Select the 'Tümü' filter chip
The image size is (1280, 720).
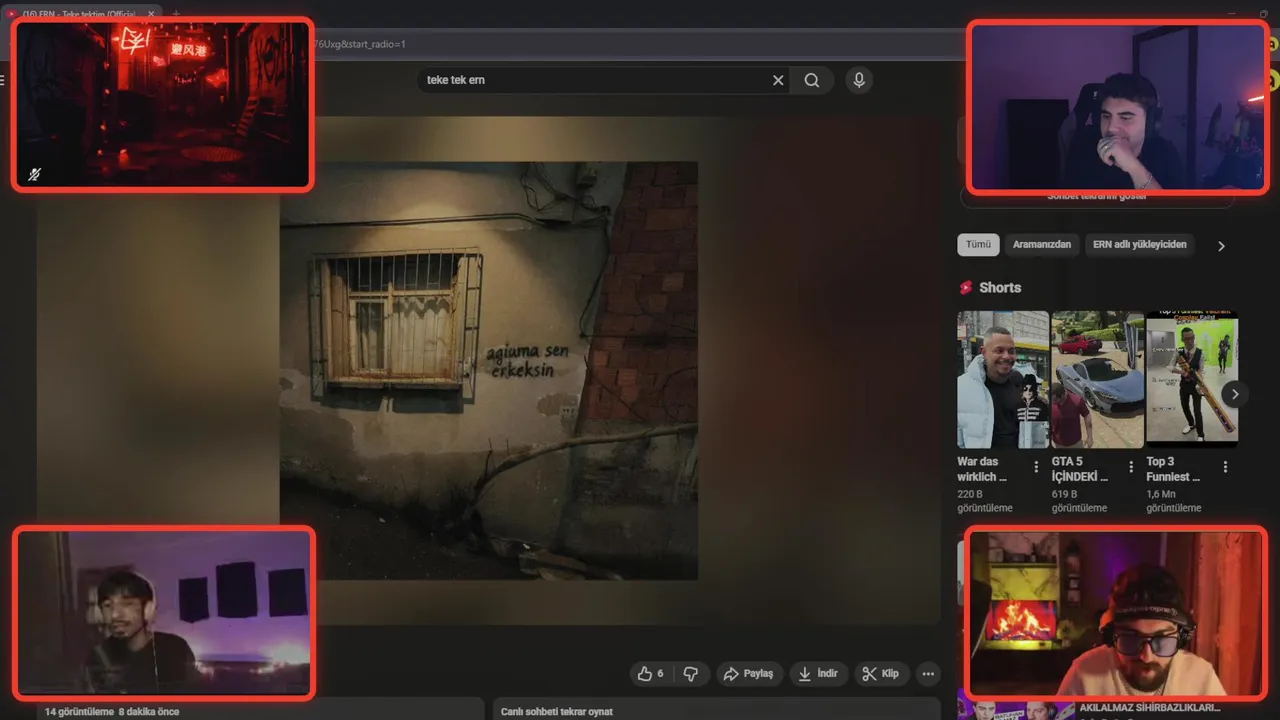coord(978,245)
